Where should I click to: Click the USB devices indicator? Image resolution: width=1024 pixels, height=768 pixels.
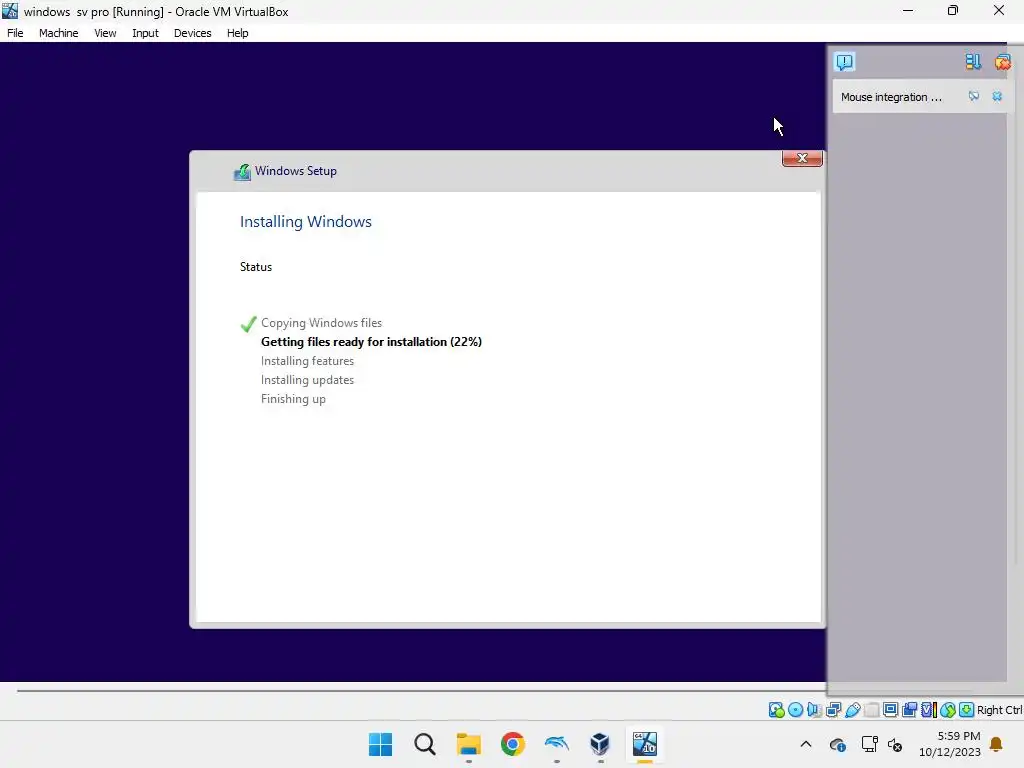pyautogui.click(x=852, y=710)
